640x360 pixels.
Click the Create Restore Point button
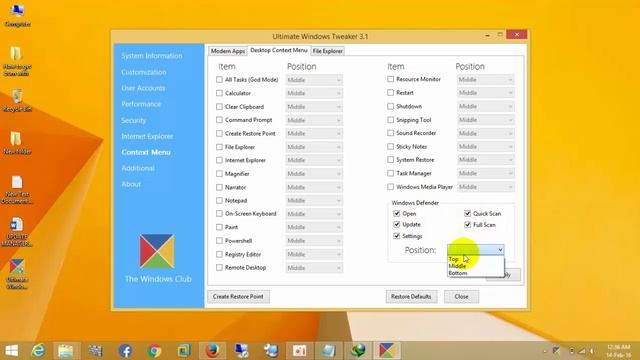coord(238,296)
